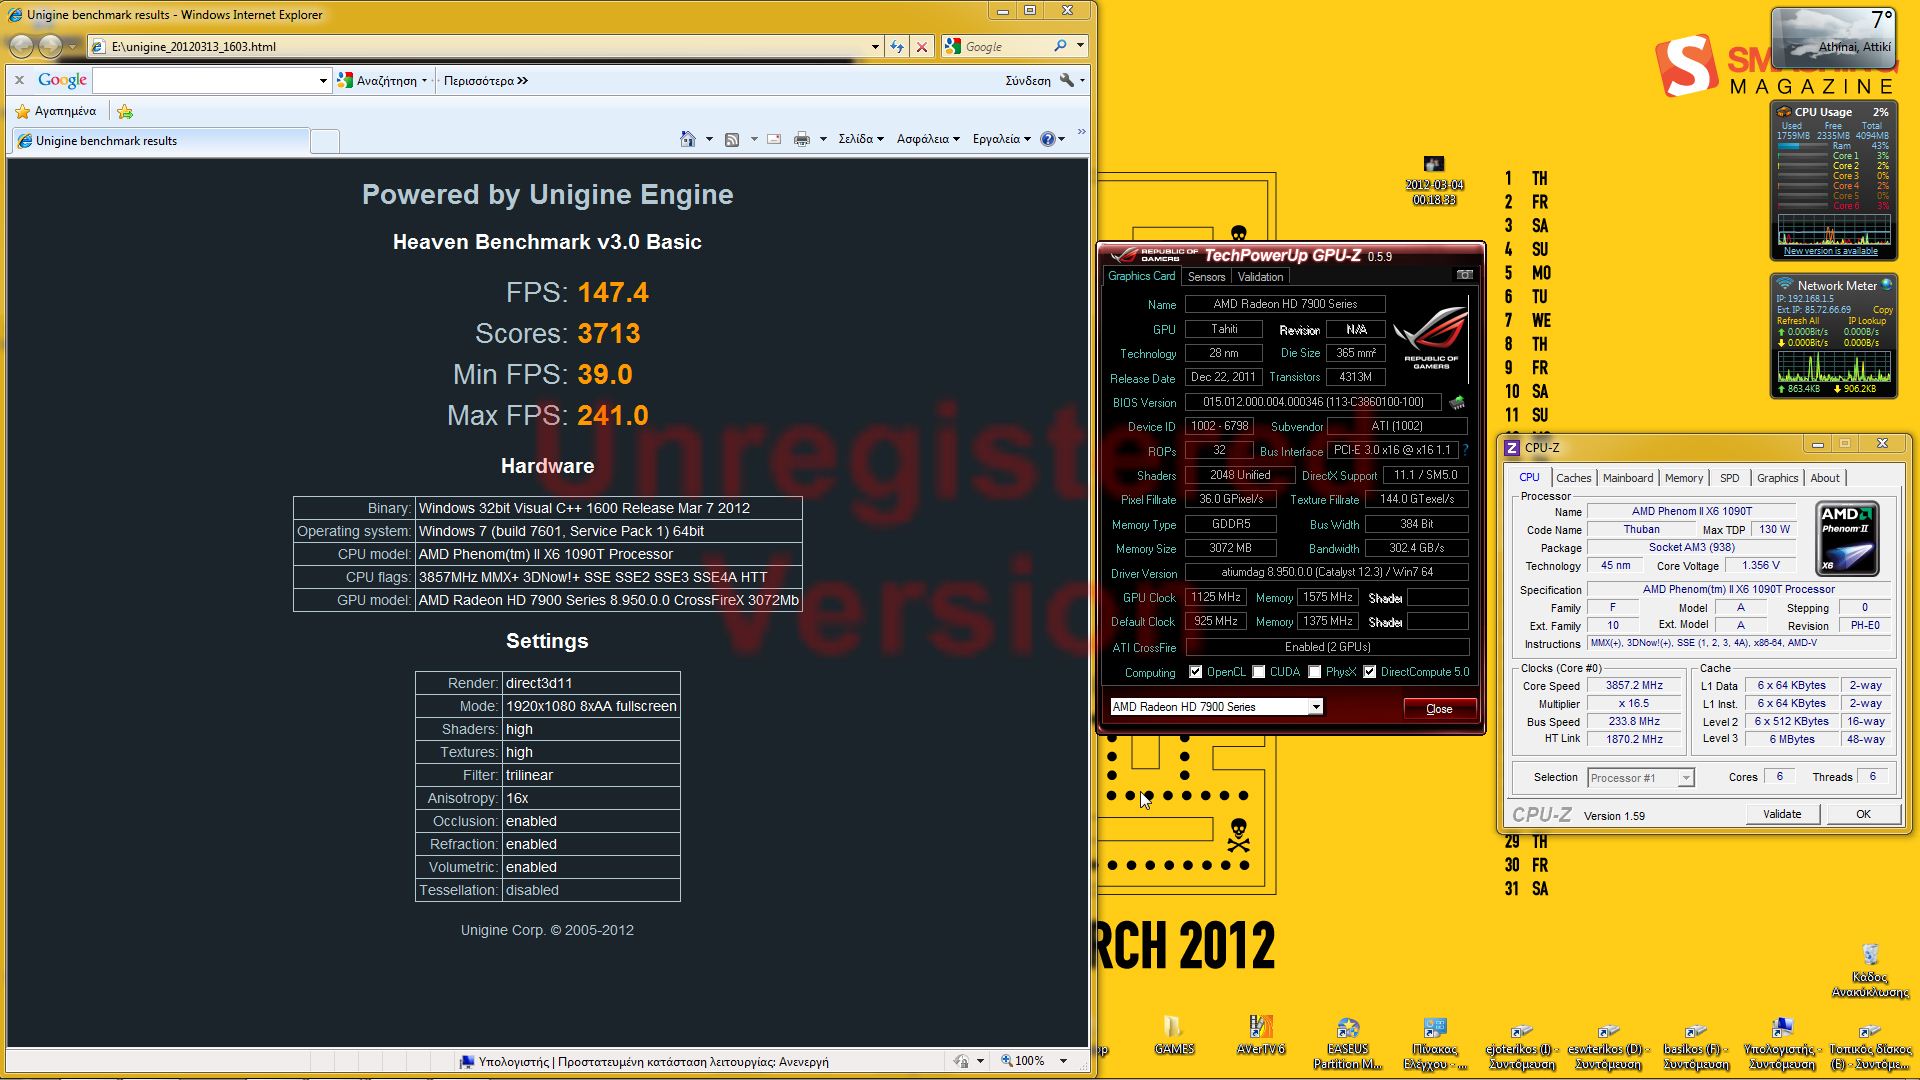Open the Memory tab in CPU-Z
Viewport: 1920px width, 1080px height.
(x=1684, y=478)
